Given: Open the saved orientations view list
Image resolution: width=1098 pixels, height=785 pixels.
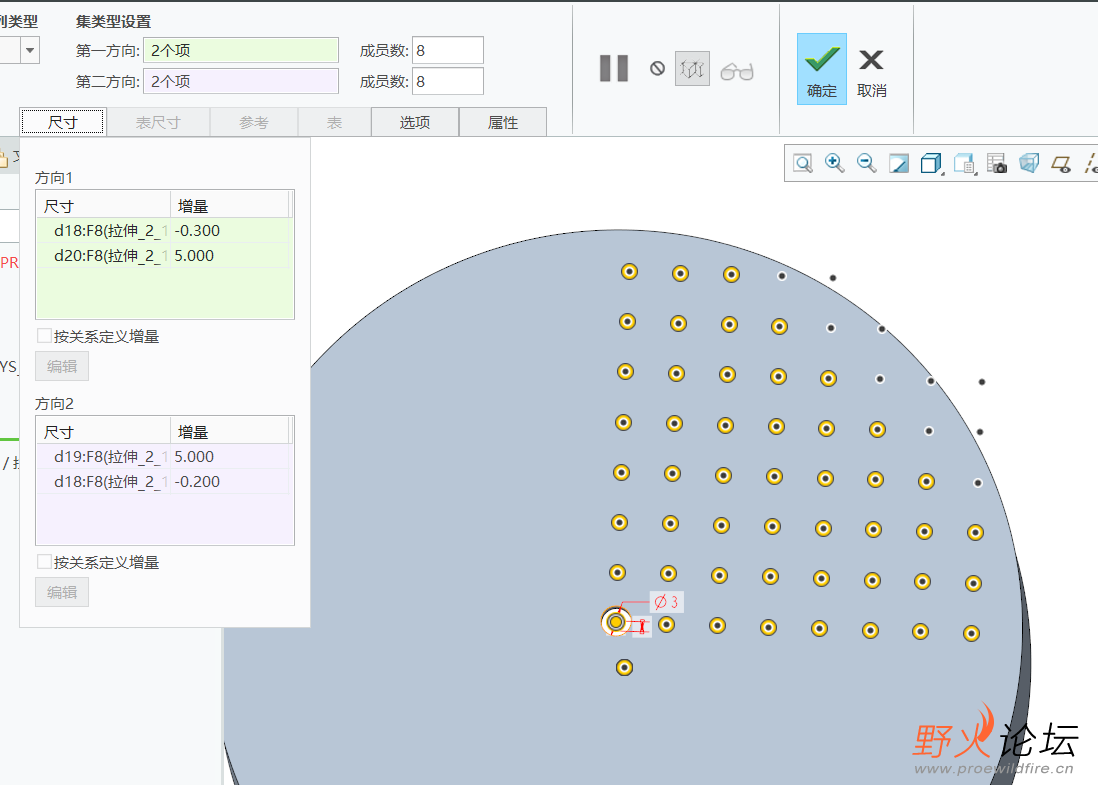Looking at the screenshot, I should [964, 164].
